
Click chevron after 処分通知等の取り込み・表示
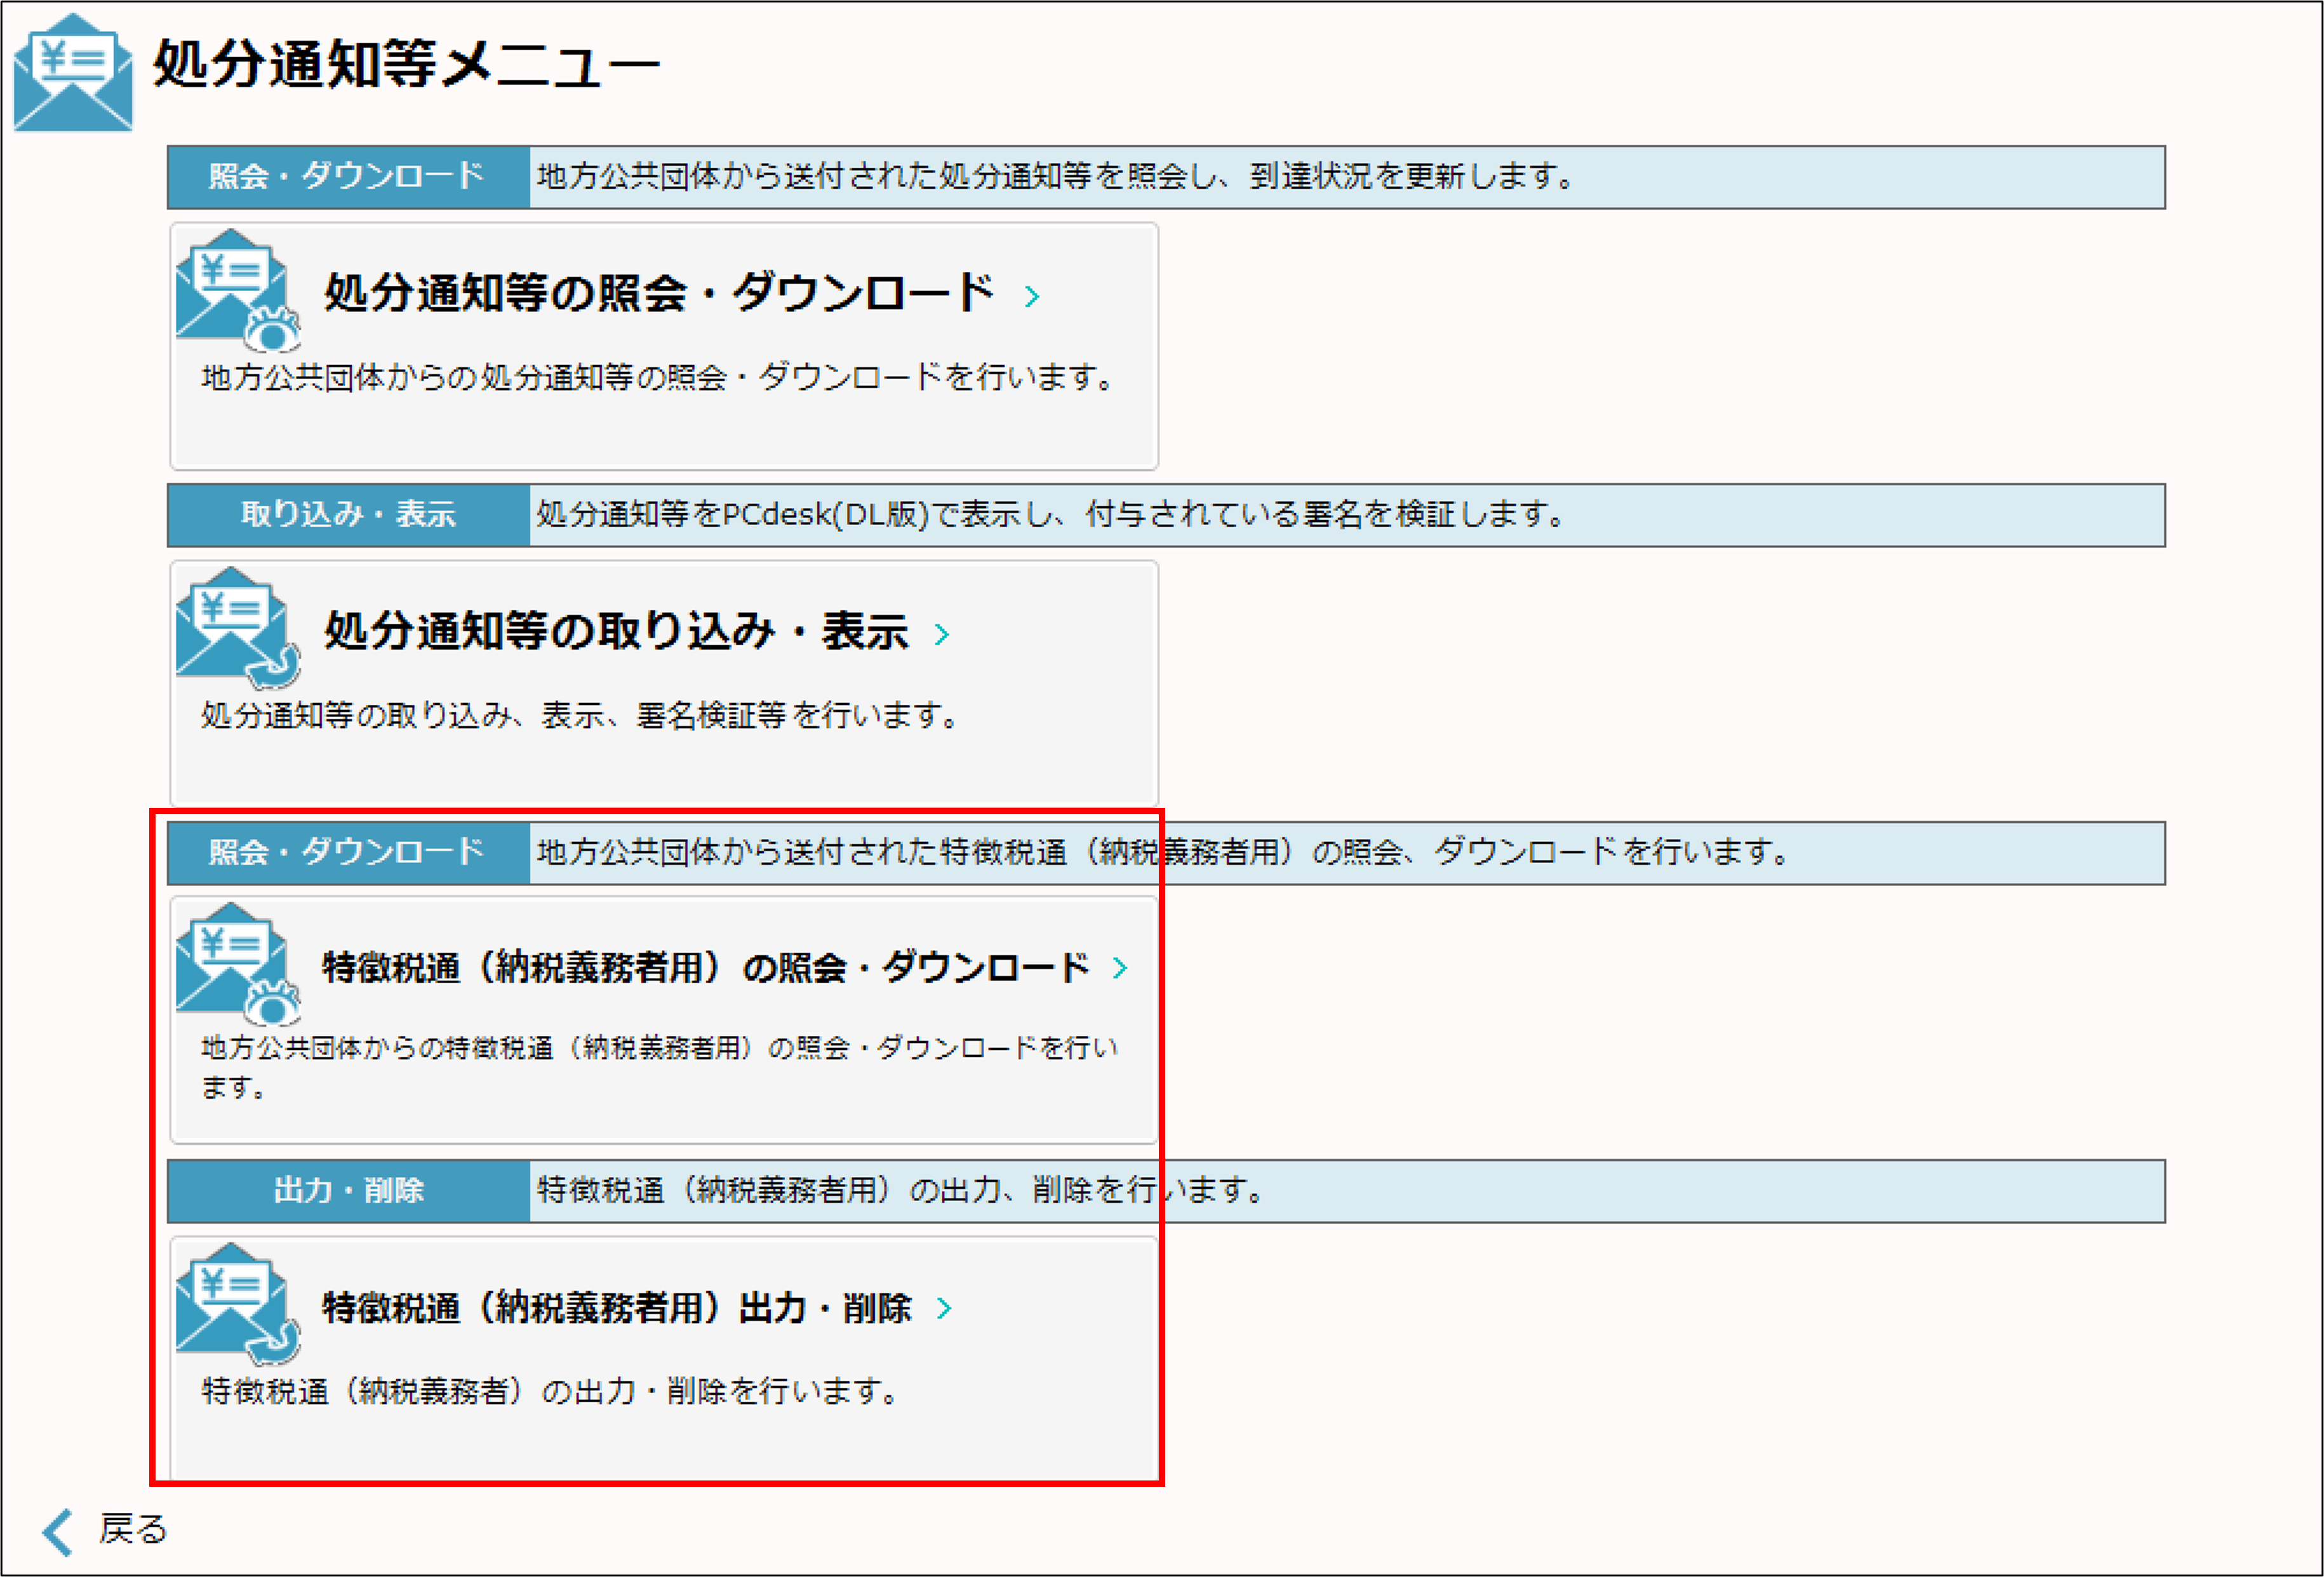(941, 634)
